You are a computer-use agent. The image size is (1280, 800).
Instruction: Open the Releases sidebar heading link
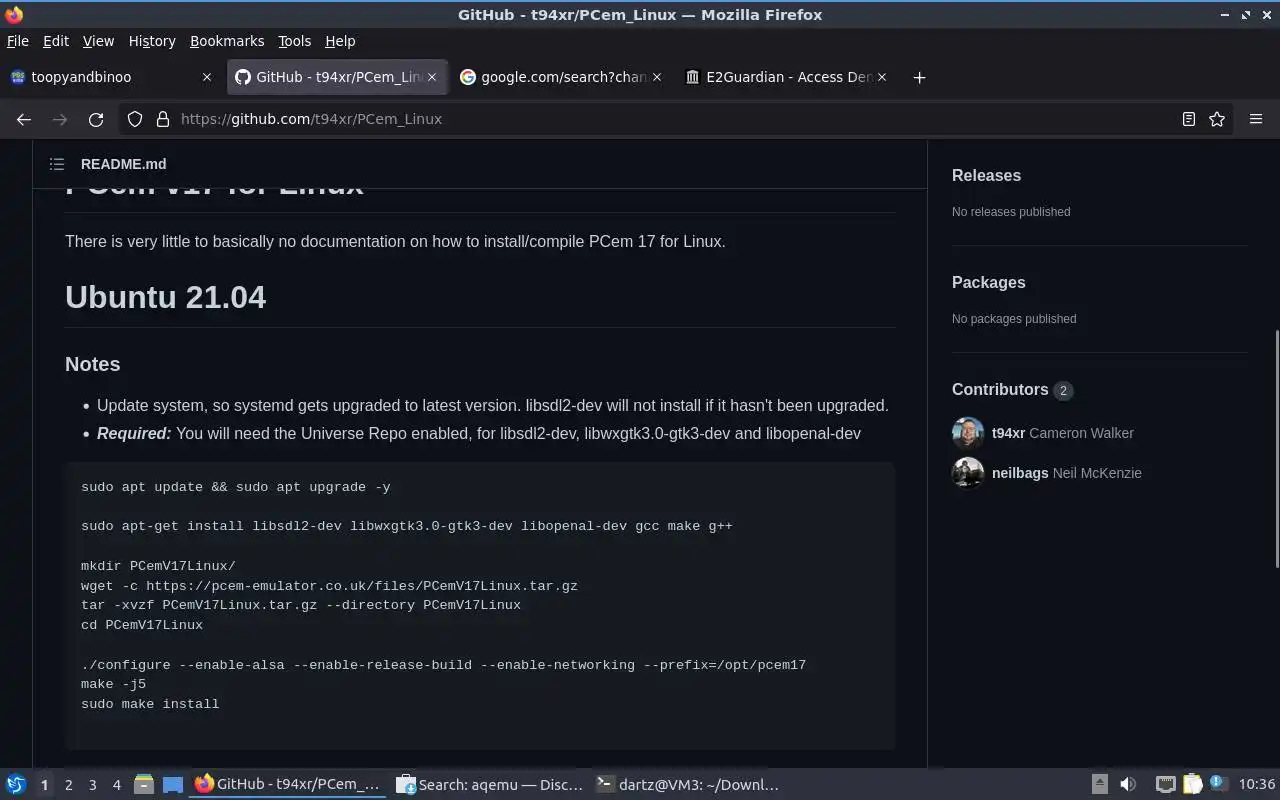pos(986,175)
